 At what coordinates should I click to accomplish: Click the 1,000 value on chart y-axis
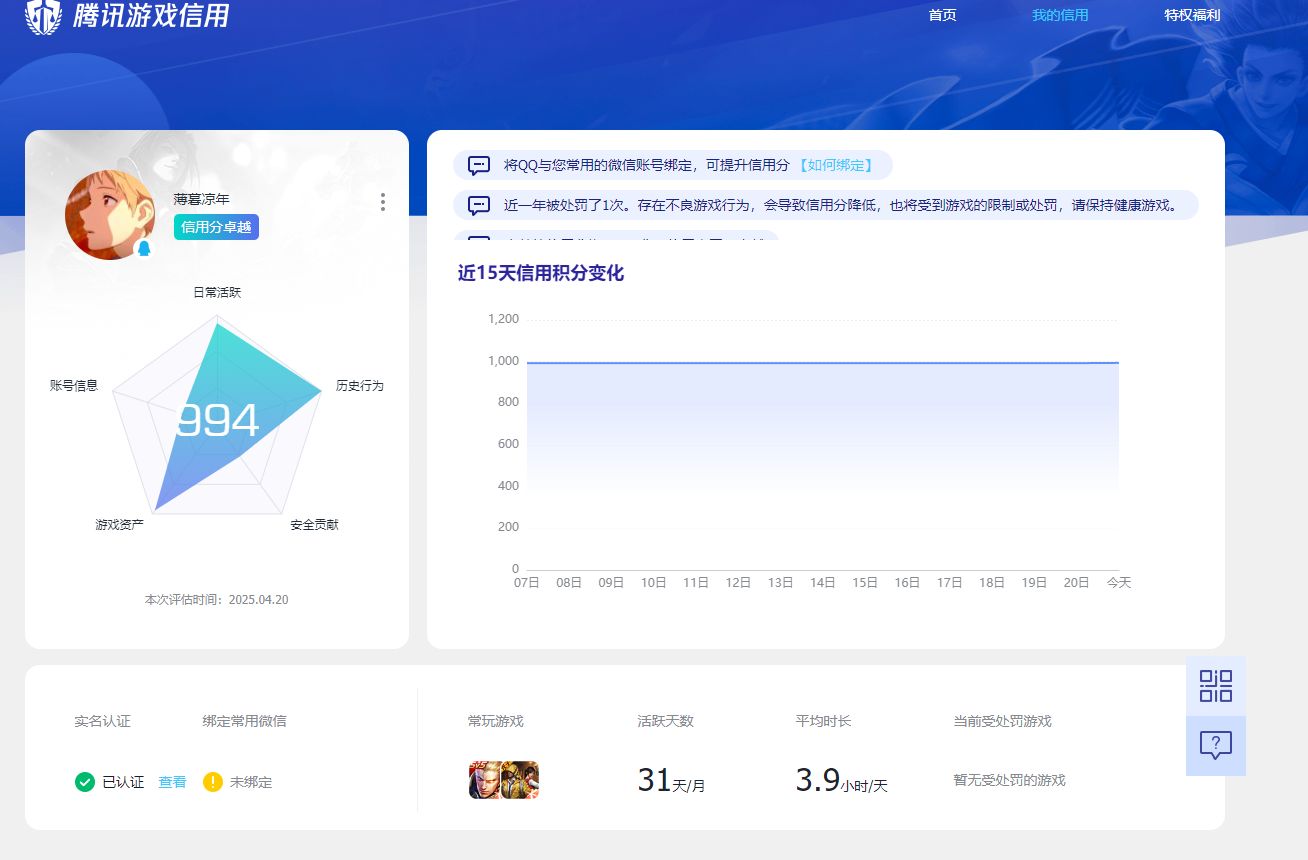coord(503,361)
